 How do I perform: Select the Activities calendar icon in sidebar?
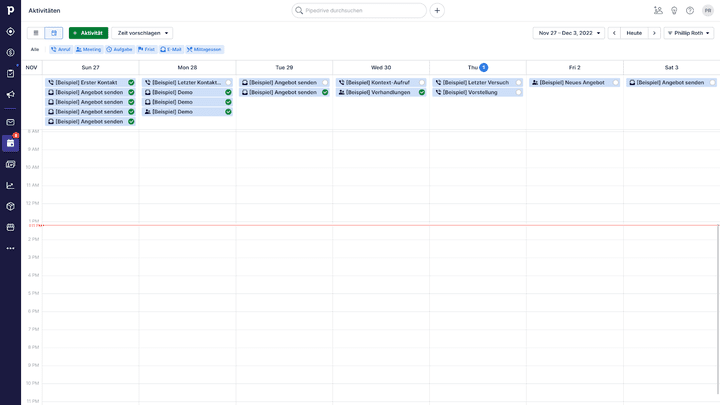click(x=10, y=143)
